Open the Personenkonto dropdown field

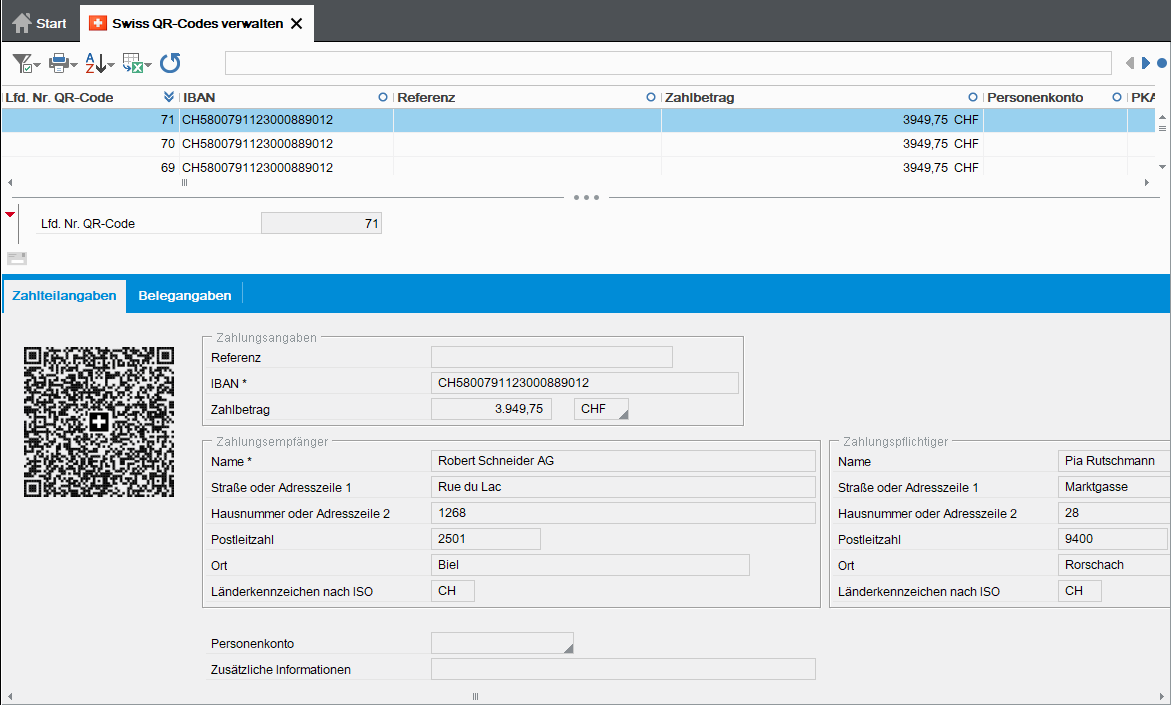(502, 644)
